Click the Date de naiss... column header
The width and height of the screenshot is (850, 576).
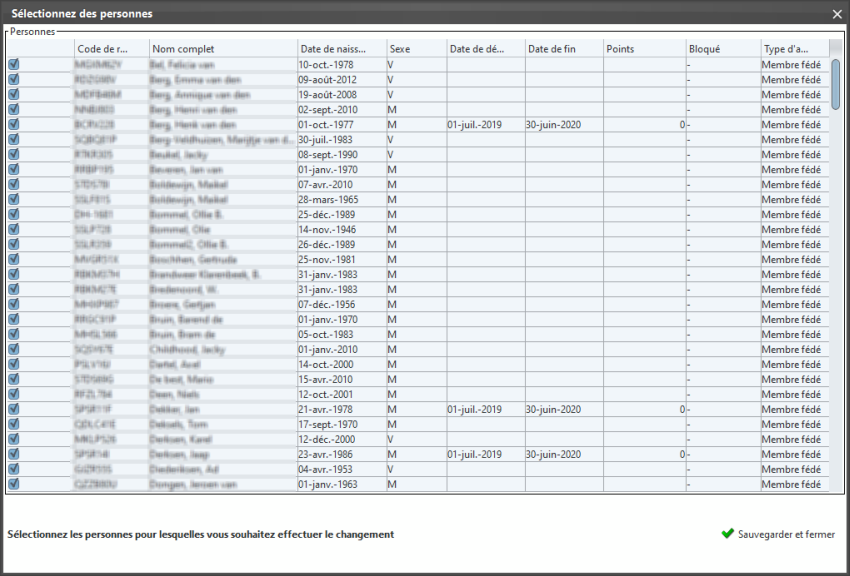[342, 49]
